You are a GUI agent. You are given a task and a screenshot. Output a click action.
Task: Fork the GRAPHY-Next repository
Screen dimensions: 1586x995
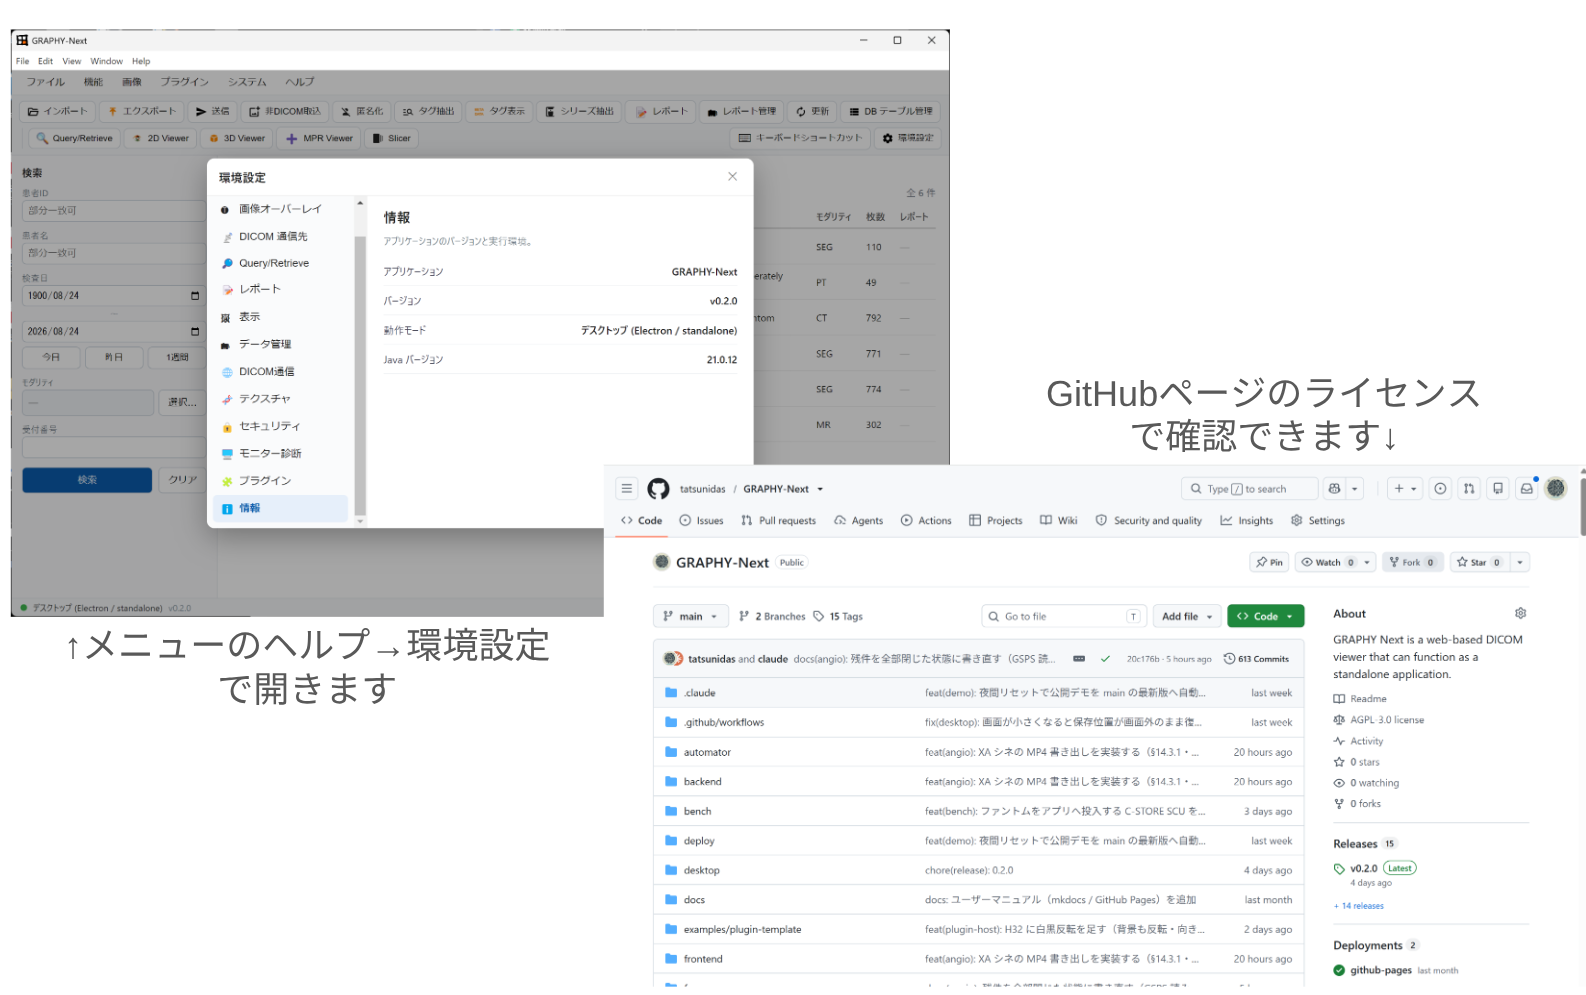coord(1412,562)
